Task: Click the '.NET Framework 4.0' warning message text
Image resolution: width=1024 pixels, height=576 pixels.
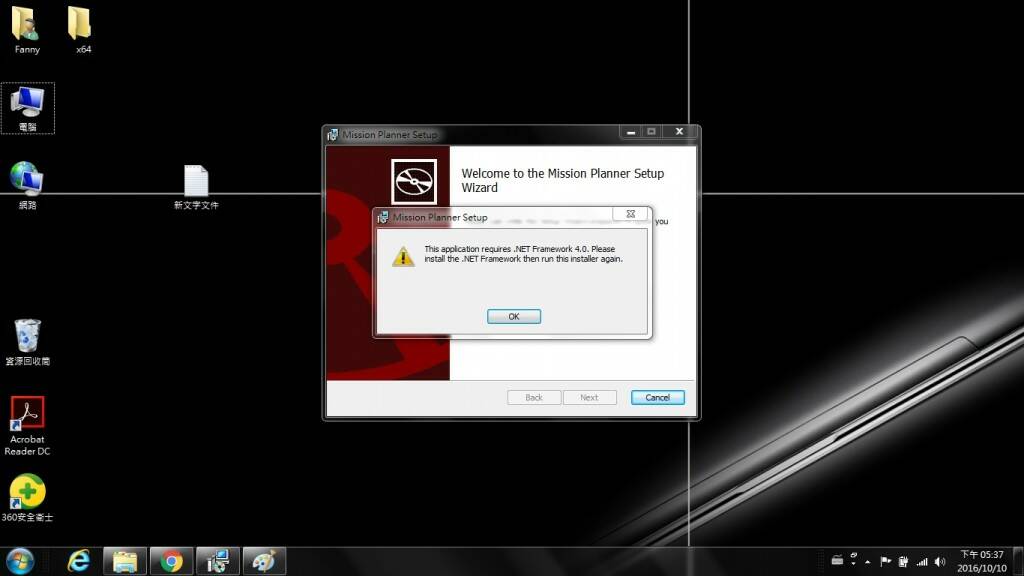Action: click(x=523, y=254)
